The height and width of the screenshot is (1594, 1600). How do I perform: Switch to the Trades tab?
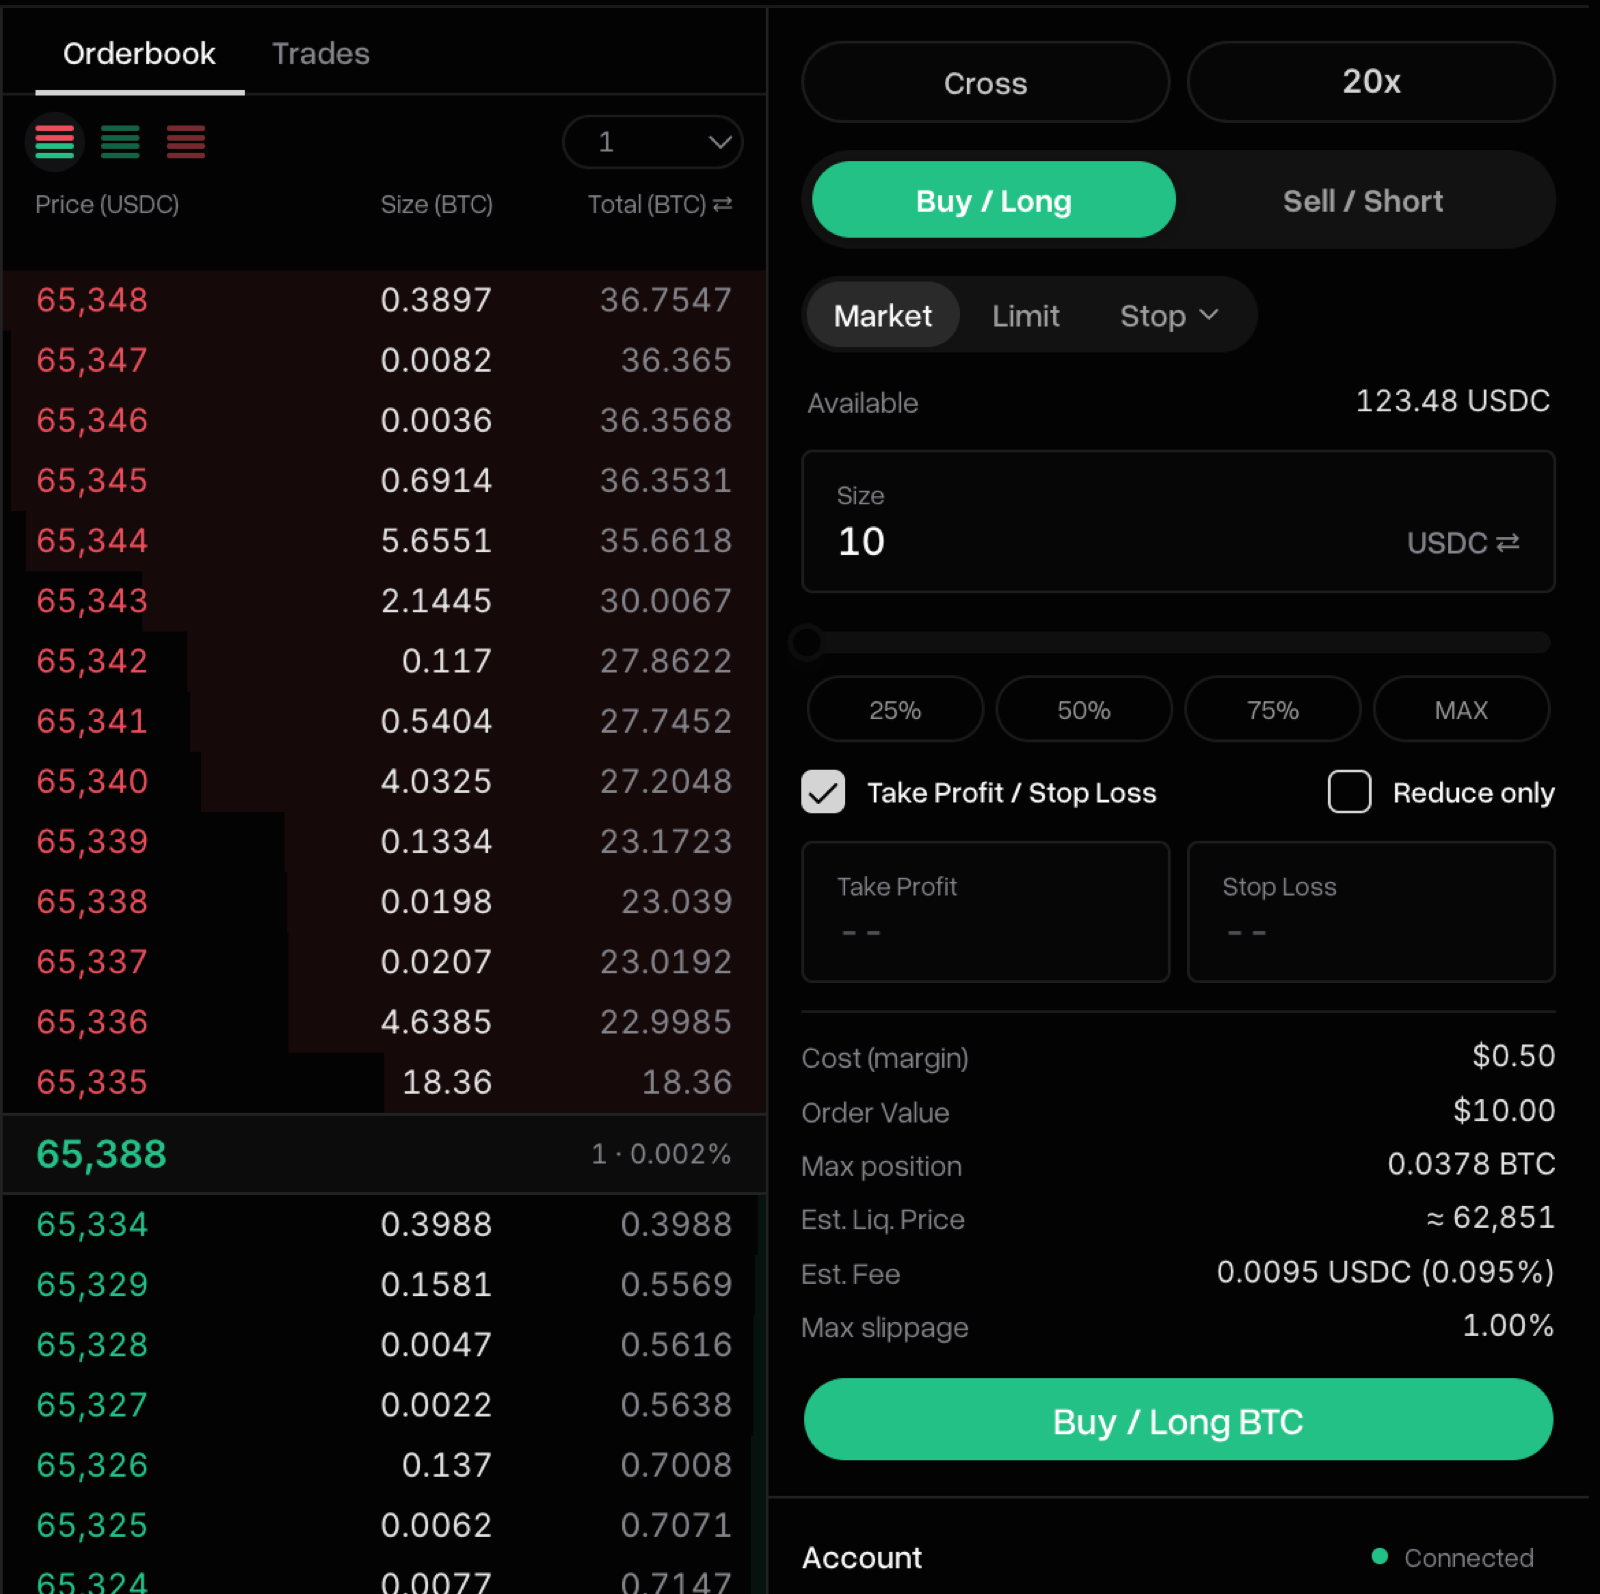click(321, 54)
